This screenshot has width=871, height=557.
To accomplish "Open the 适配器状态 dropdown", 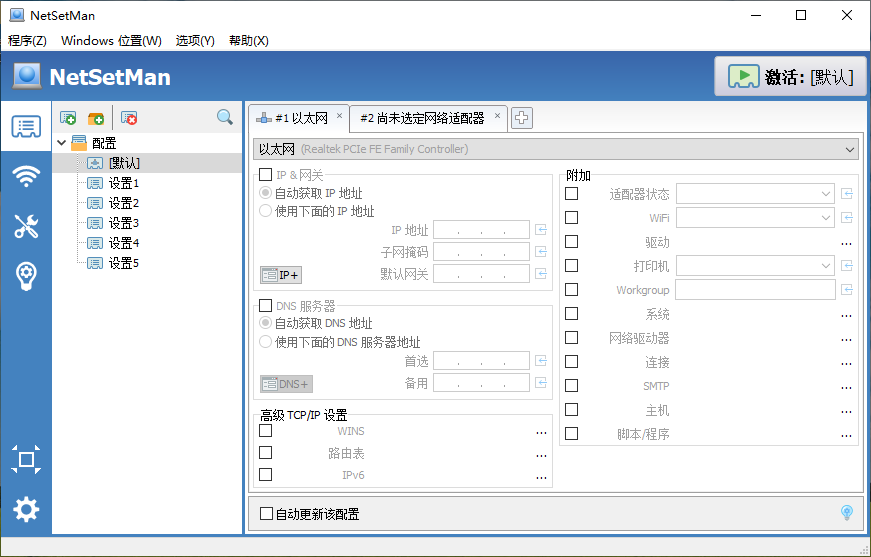I will 755,194.
